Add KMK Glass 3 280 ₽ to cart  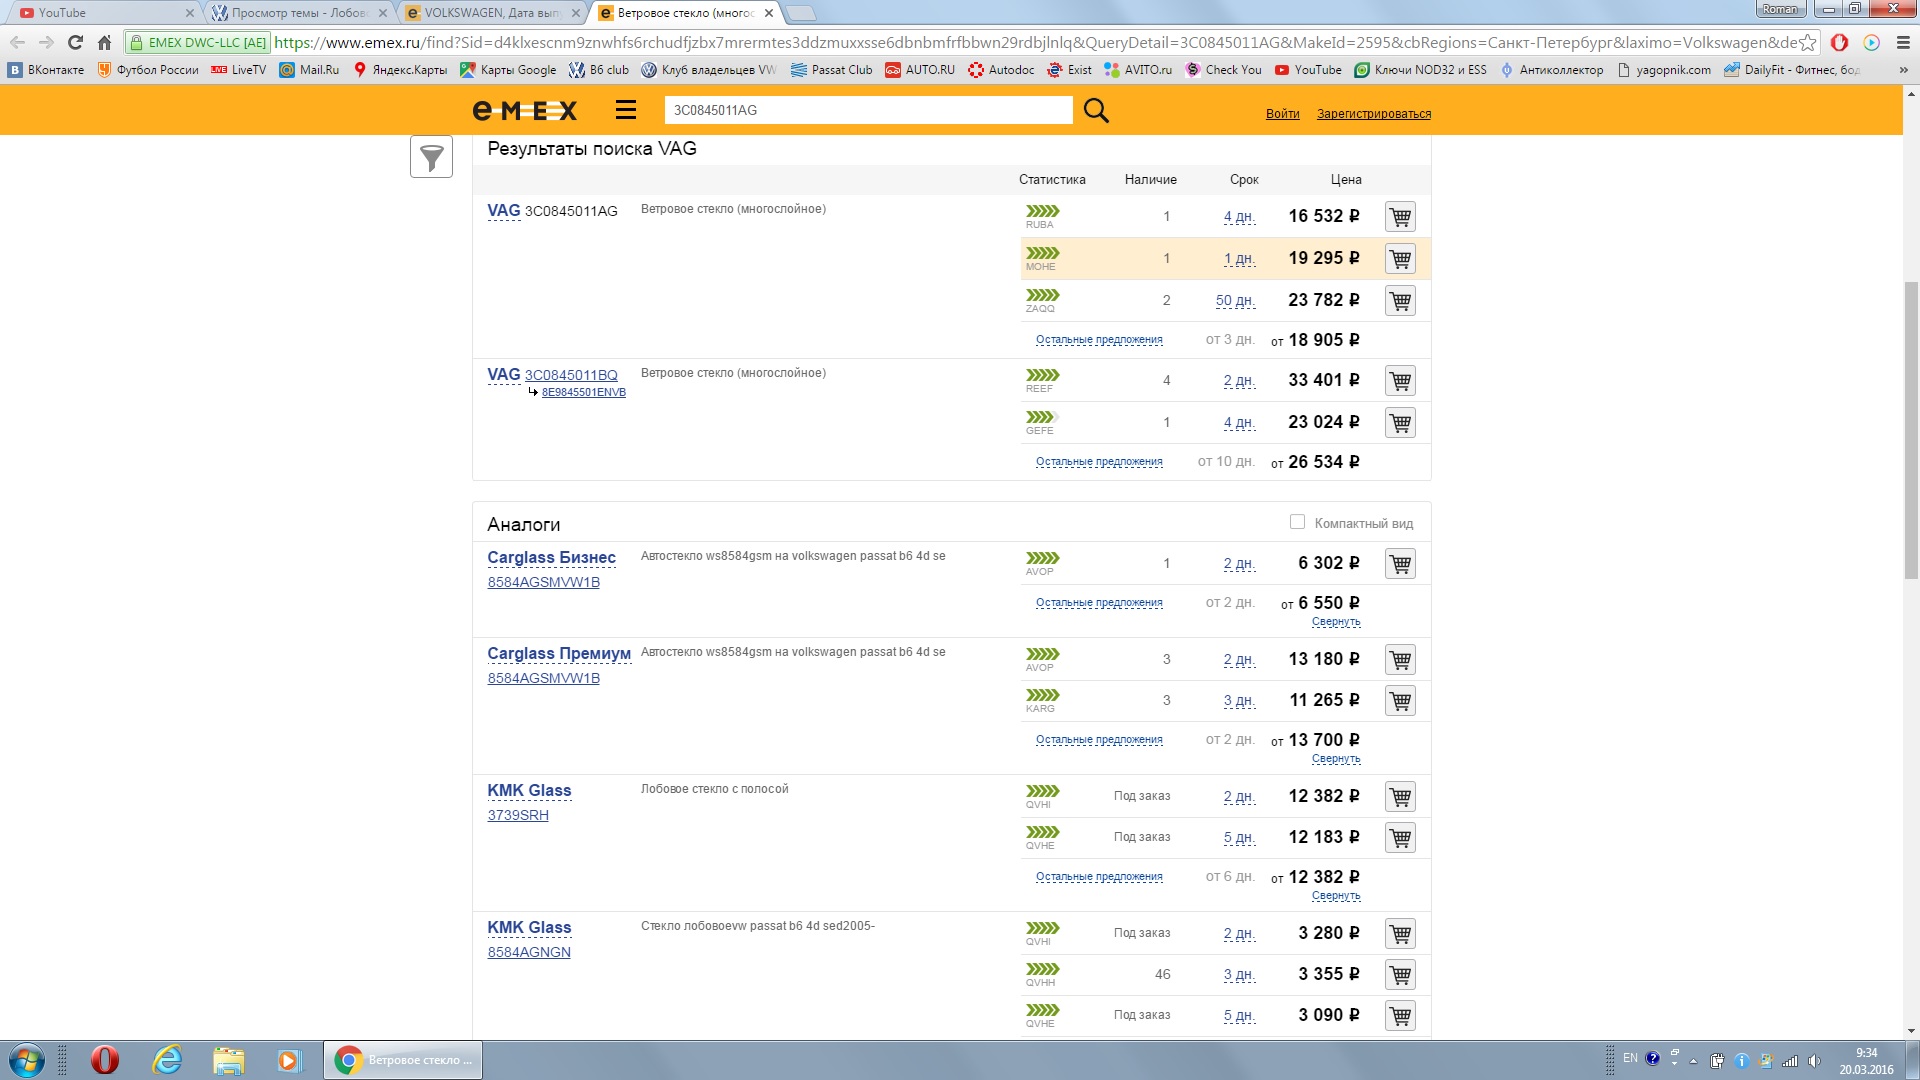click(1400, 934)
